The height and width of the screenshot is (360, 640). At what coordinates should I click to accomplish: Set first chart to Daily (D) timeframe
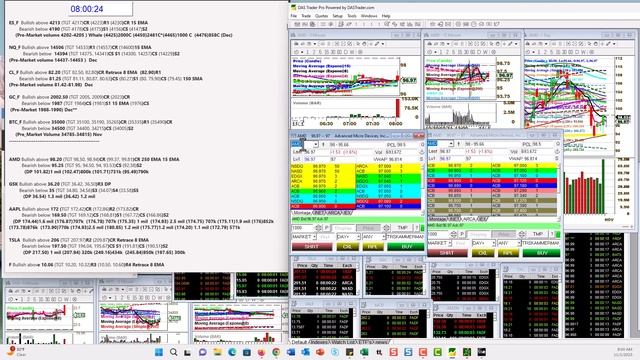pos(346,52)
